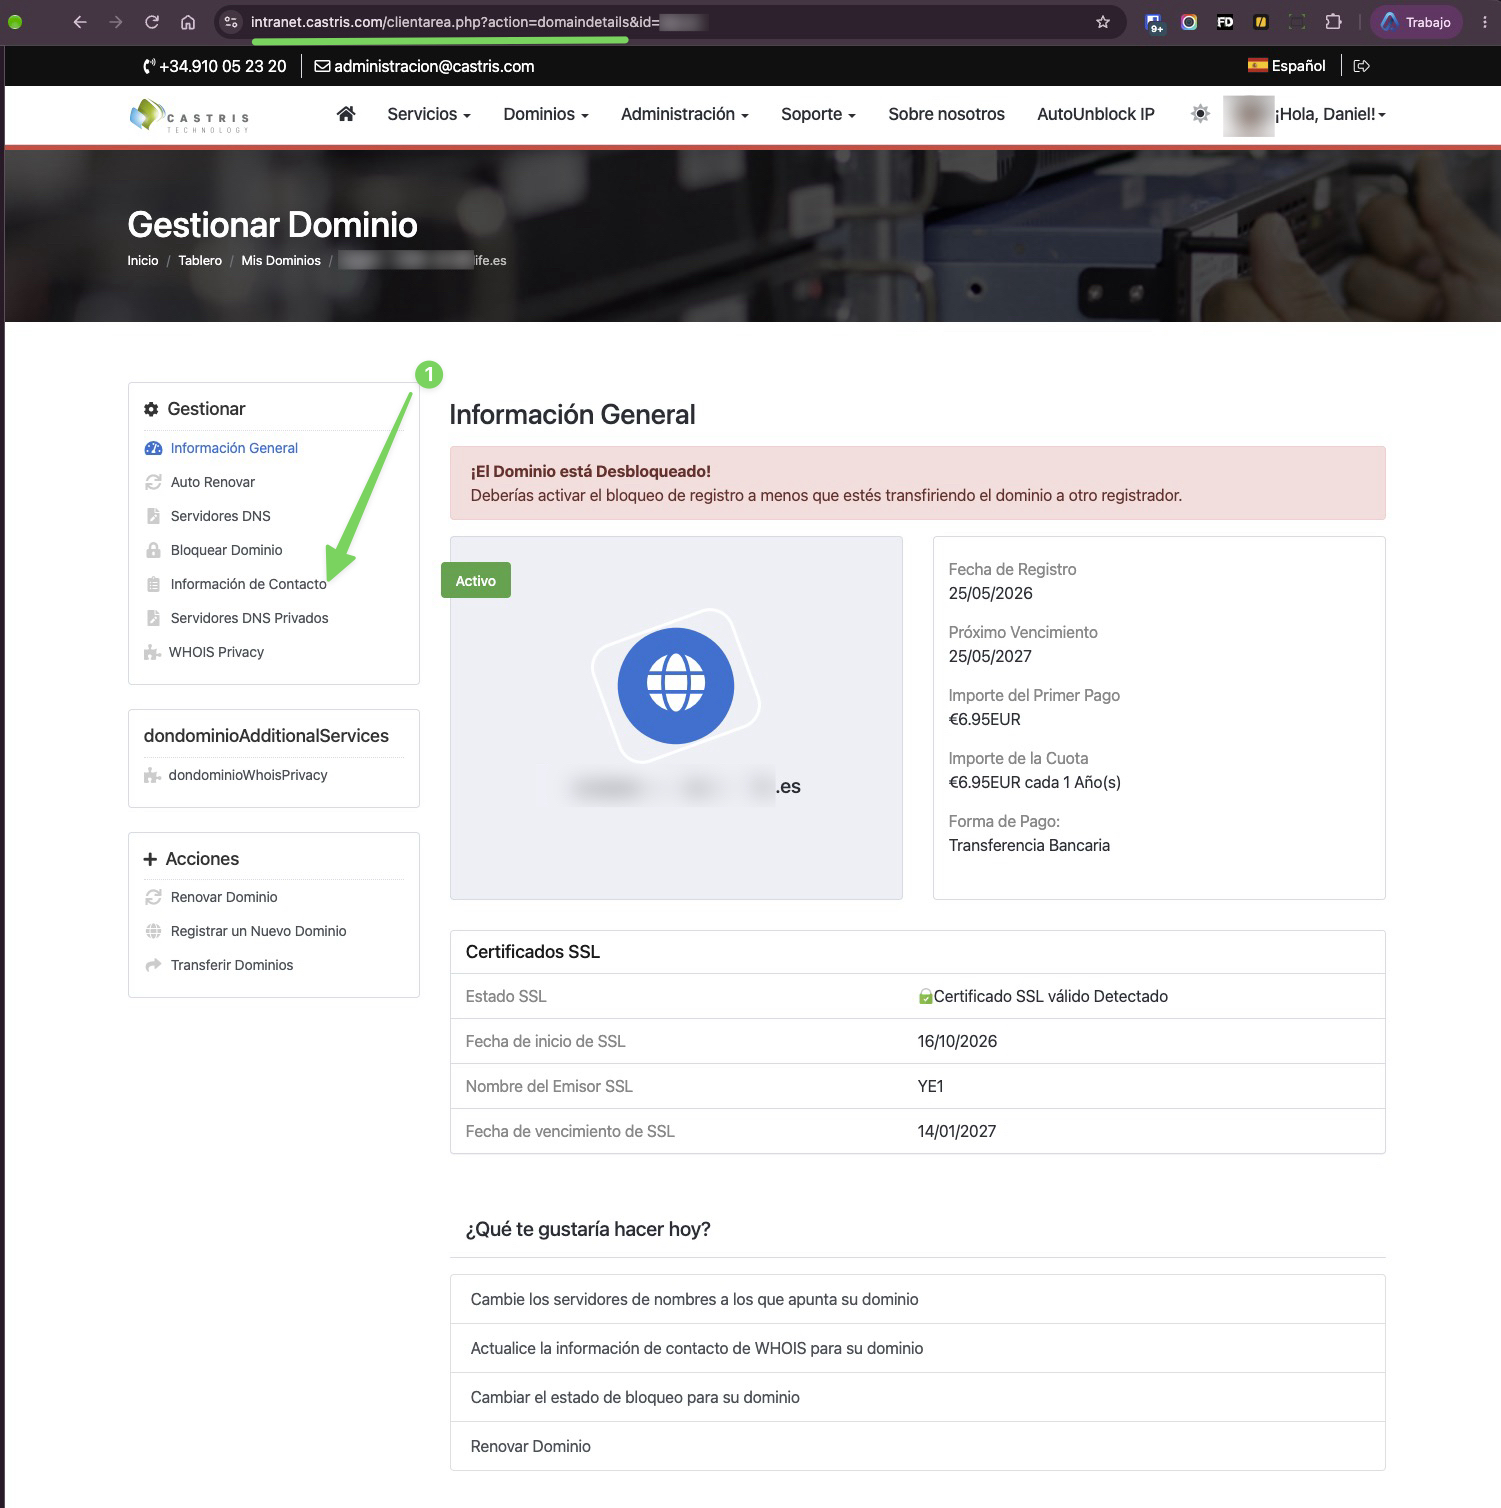The height and width of the screenshot is (1508, 1501).
Task: Reload the page using the browser refresh icon
Action: coord(152,22)
